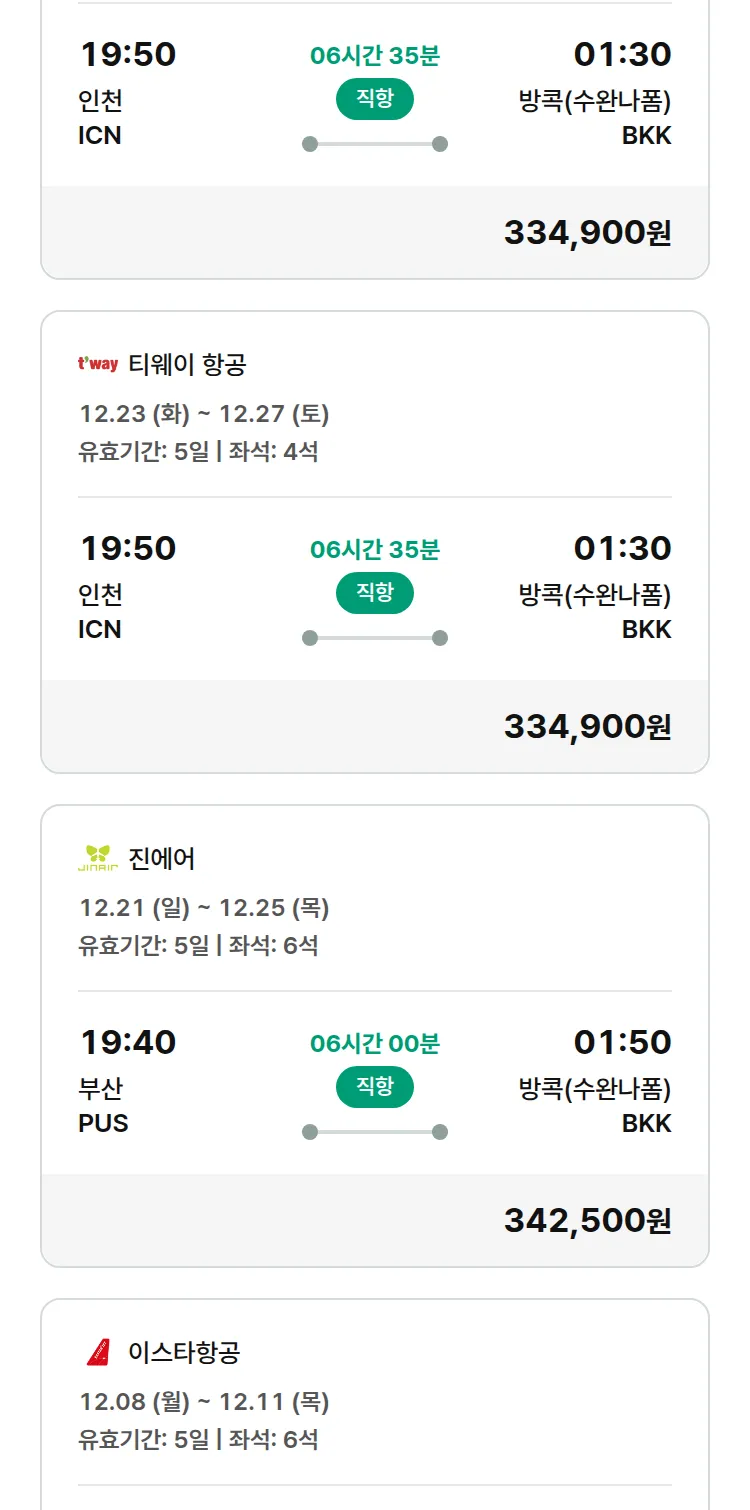Click the PUS airport code
The height and width of the screenshot is (1510, 750).
coord(103,1123)
